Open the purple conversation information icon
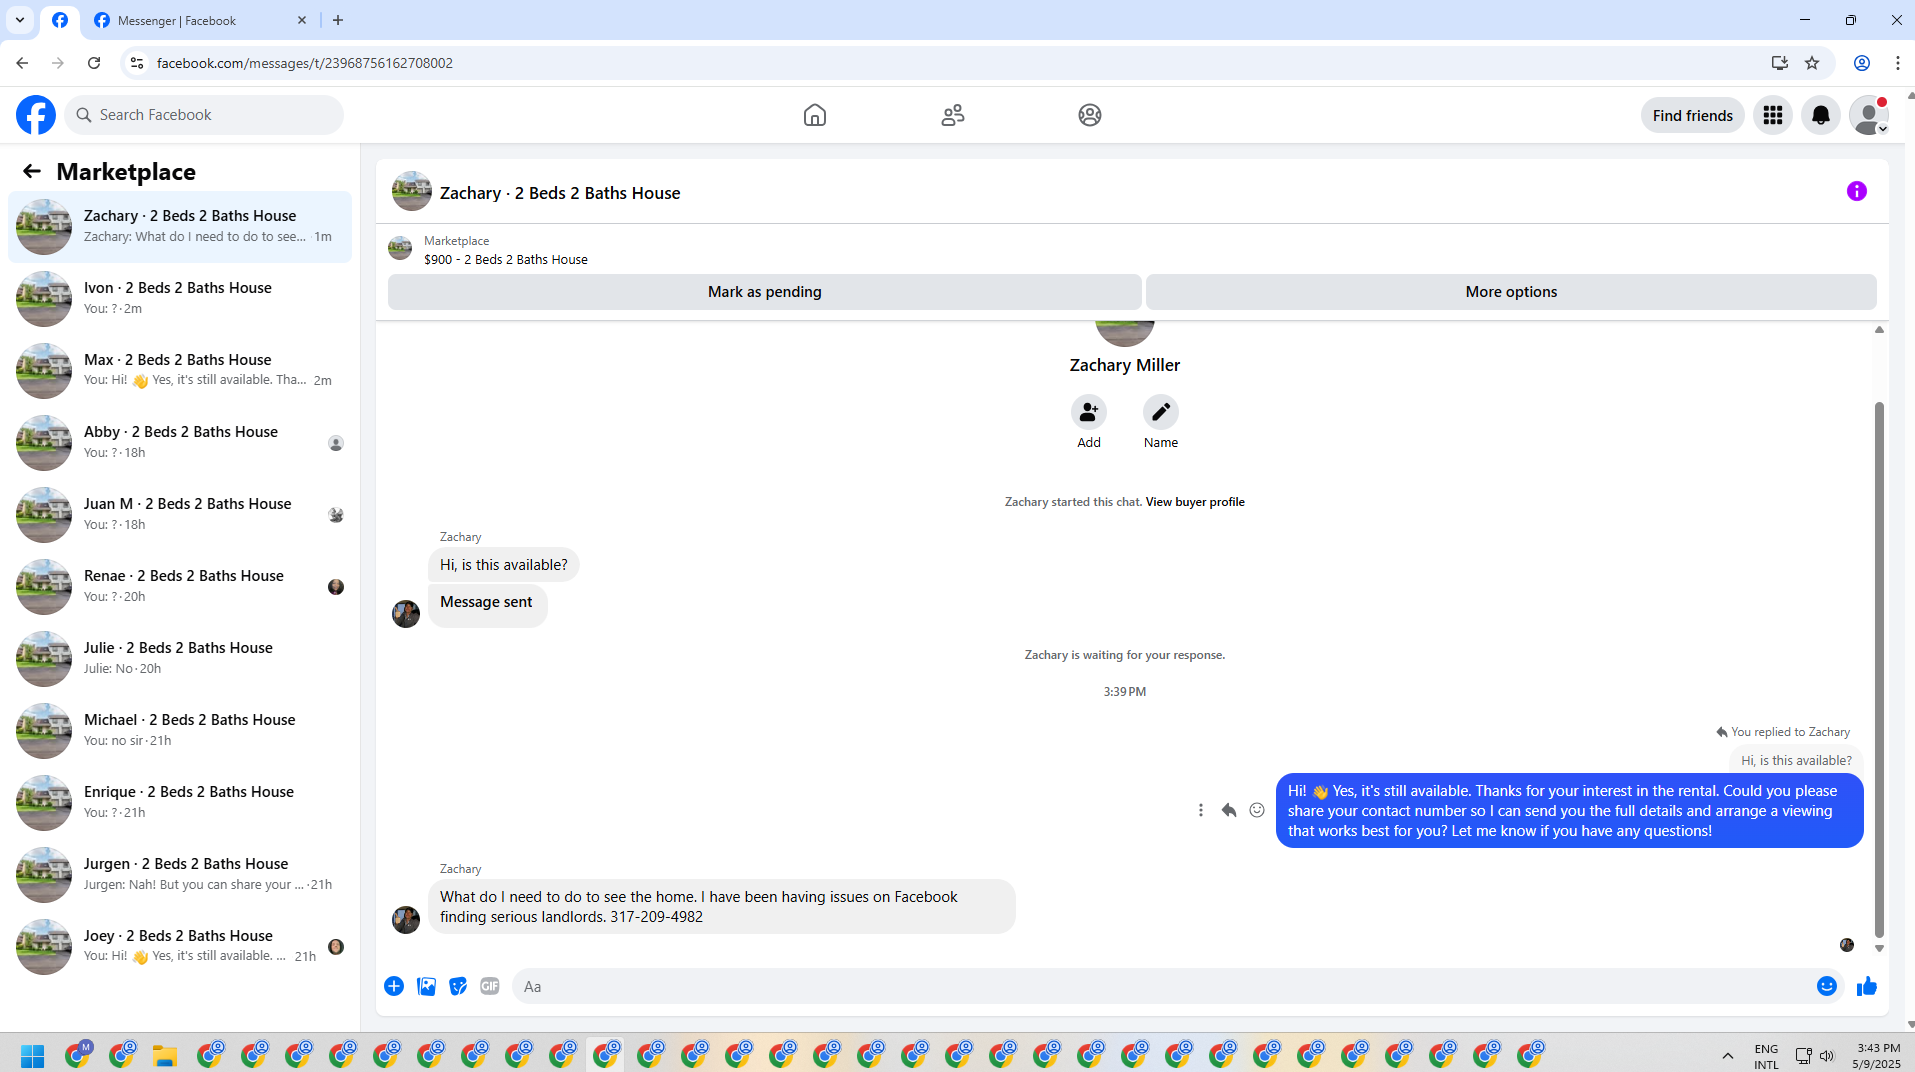Viewport: 1915px width, 1072px height. 1857,191
